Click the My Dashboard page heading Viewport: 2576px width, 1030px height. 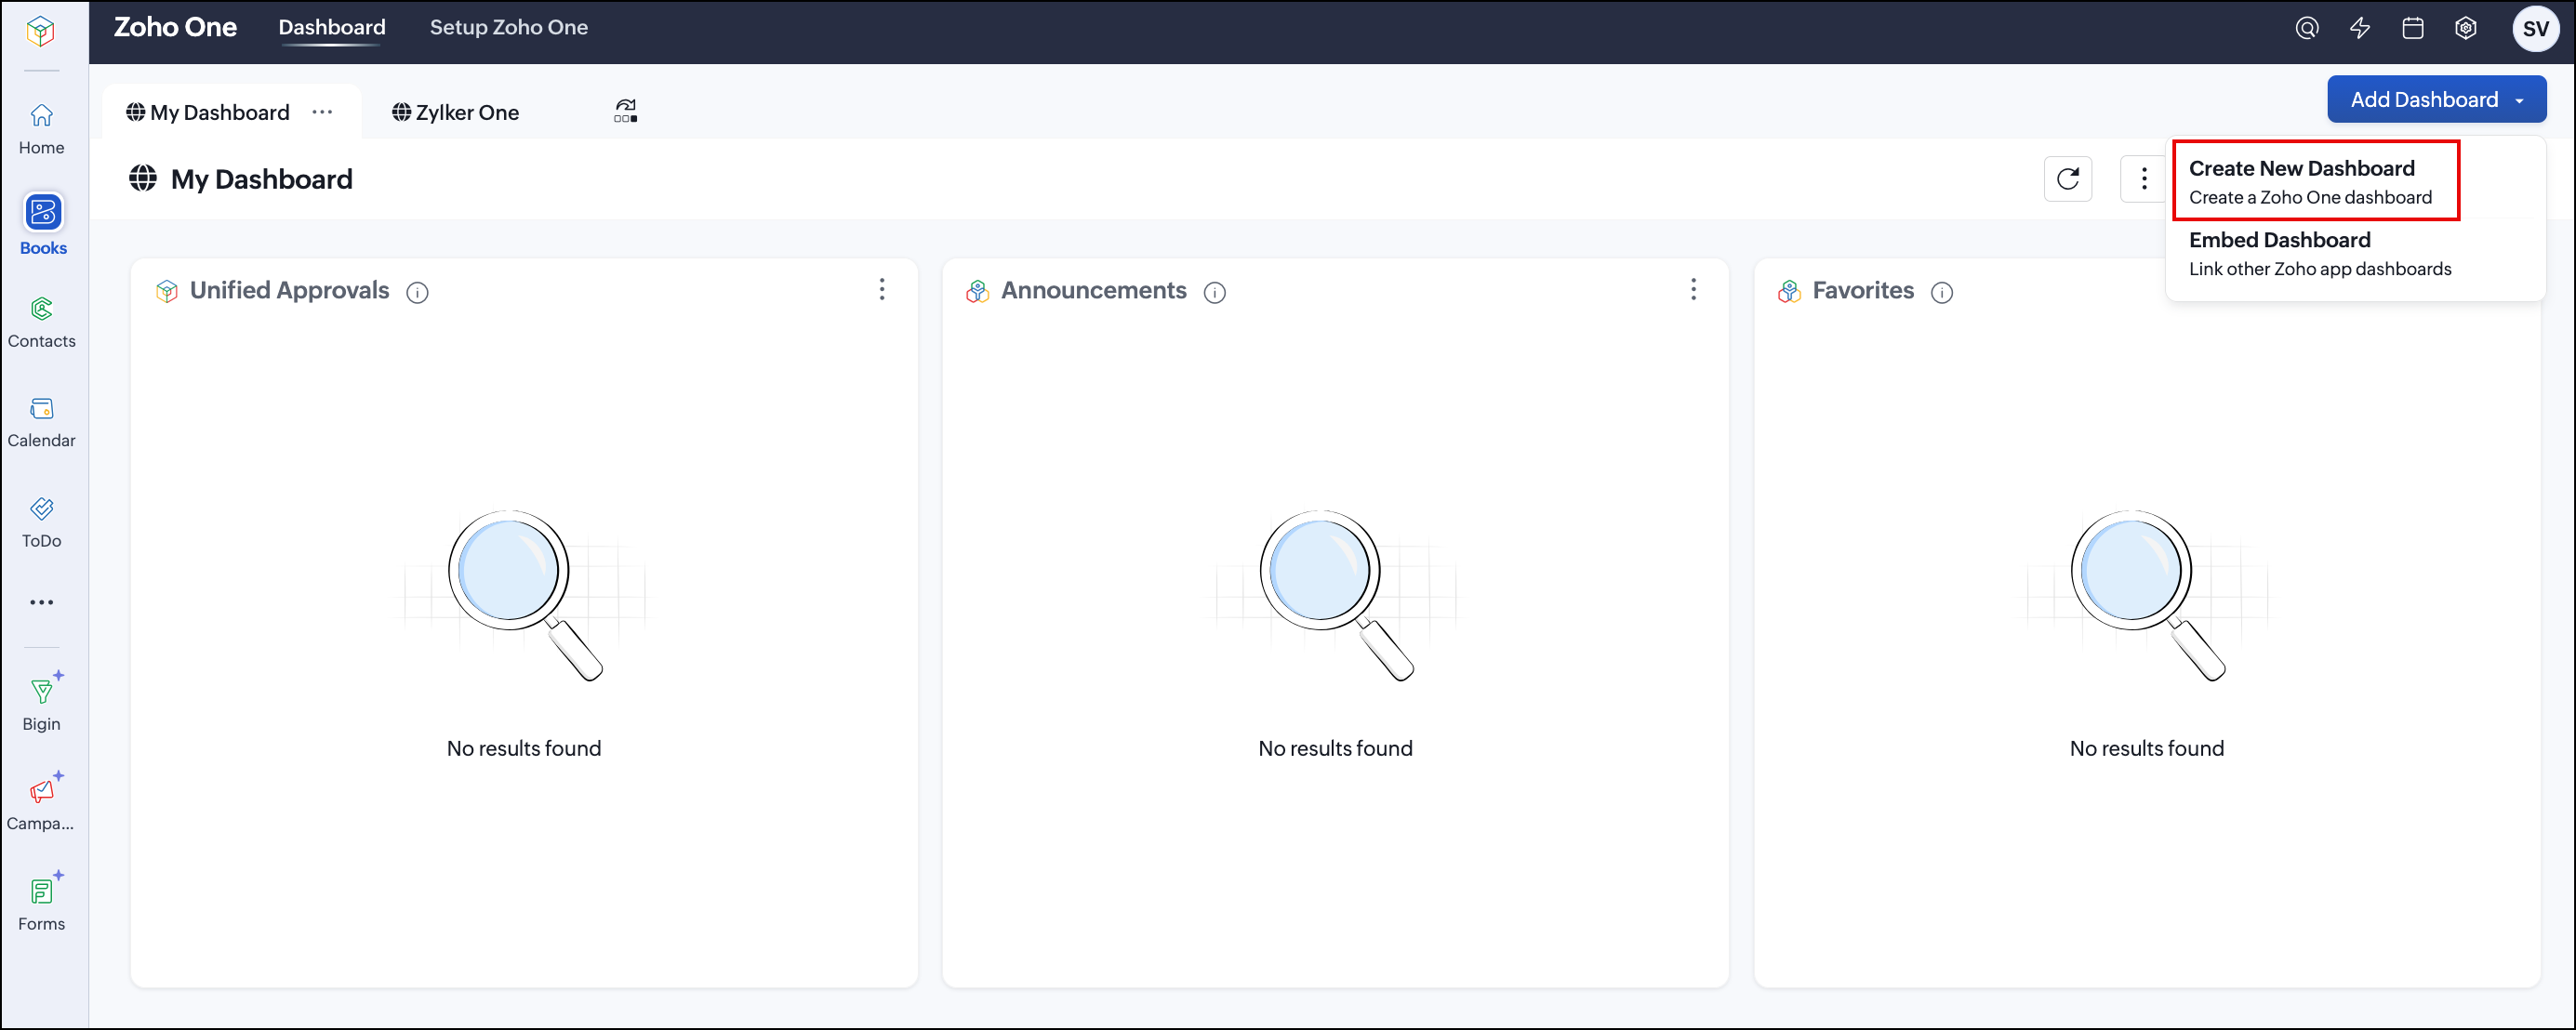point(262,179)
